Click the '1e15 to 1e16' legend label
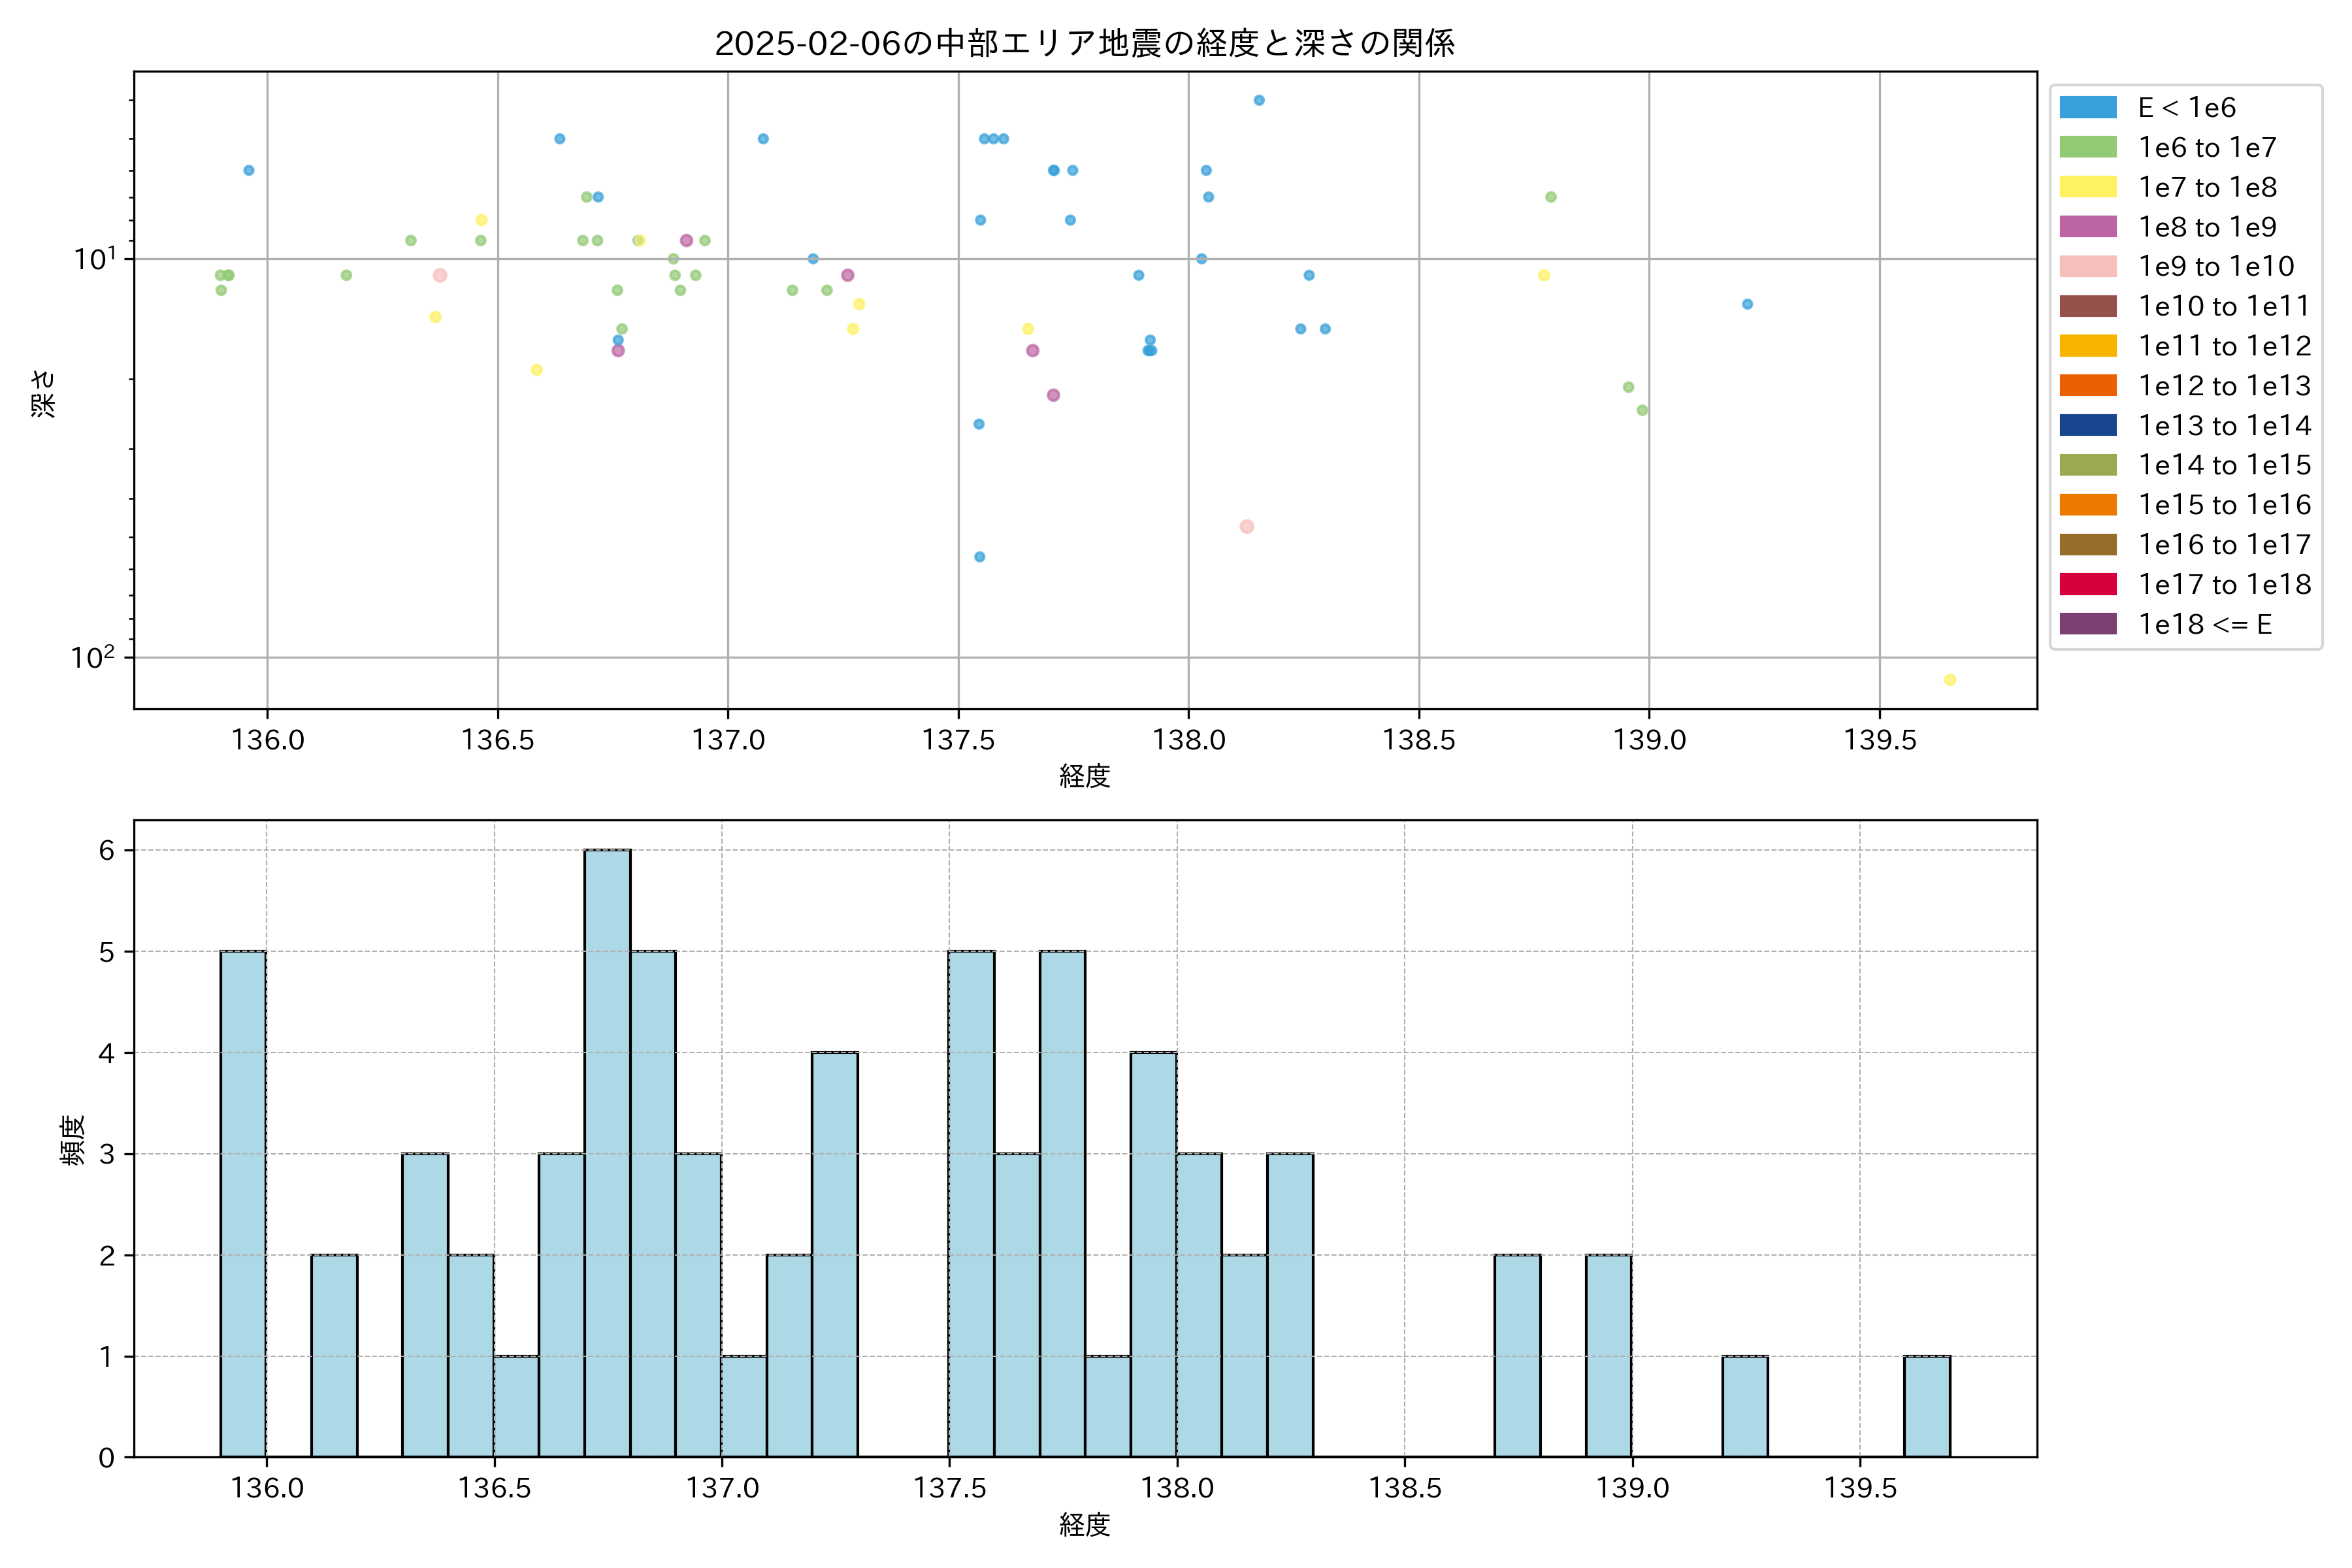2352x1568 pixels. (x=2224, y=505)
